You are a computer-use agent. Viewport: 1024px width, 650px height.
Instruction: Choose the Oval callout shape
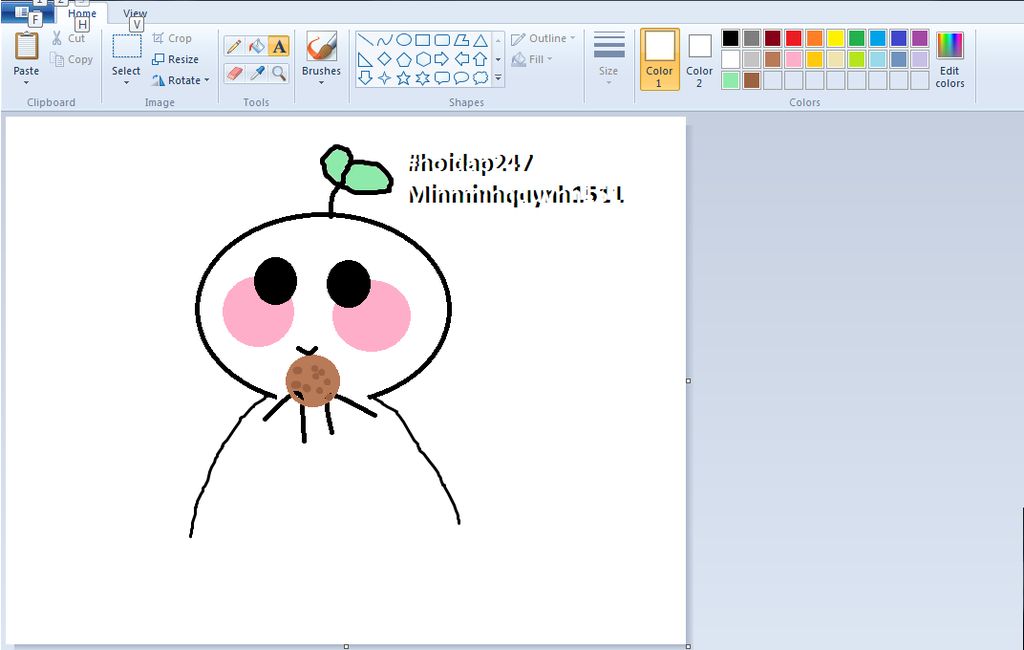(461, 78)
